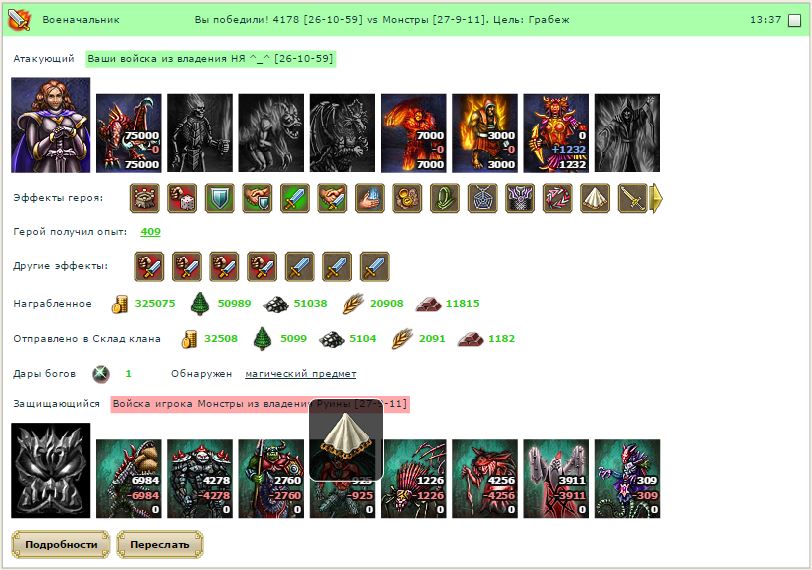Click the first fist-and-sword other effect icon
Viewport: 812px width, 570px height.
click(149, 267)
